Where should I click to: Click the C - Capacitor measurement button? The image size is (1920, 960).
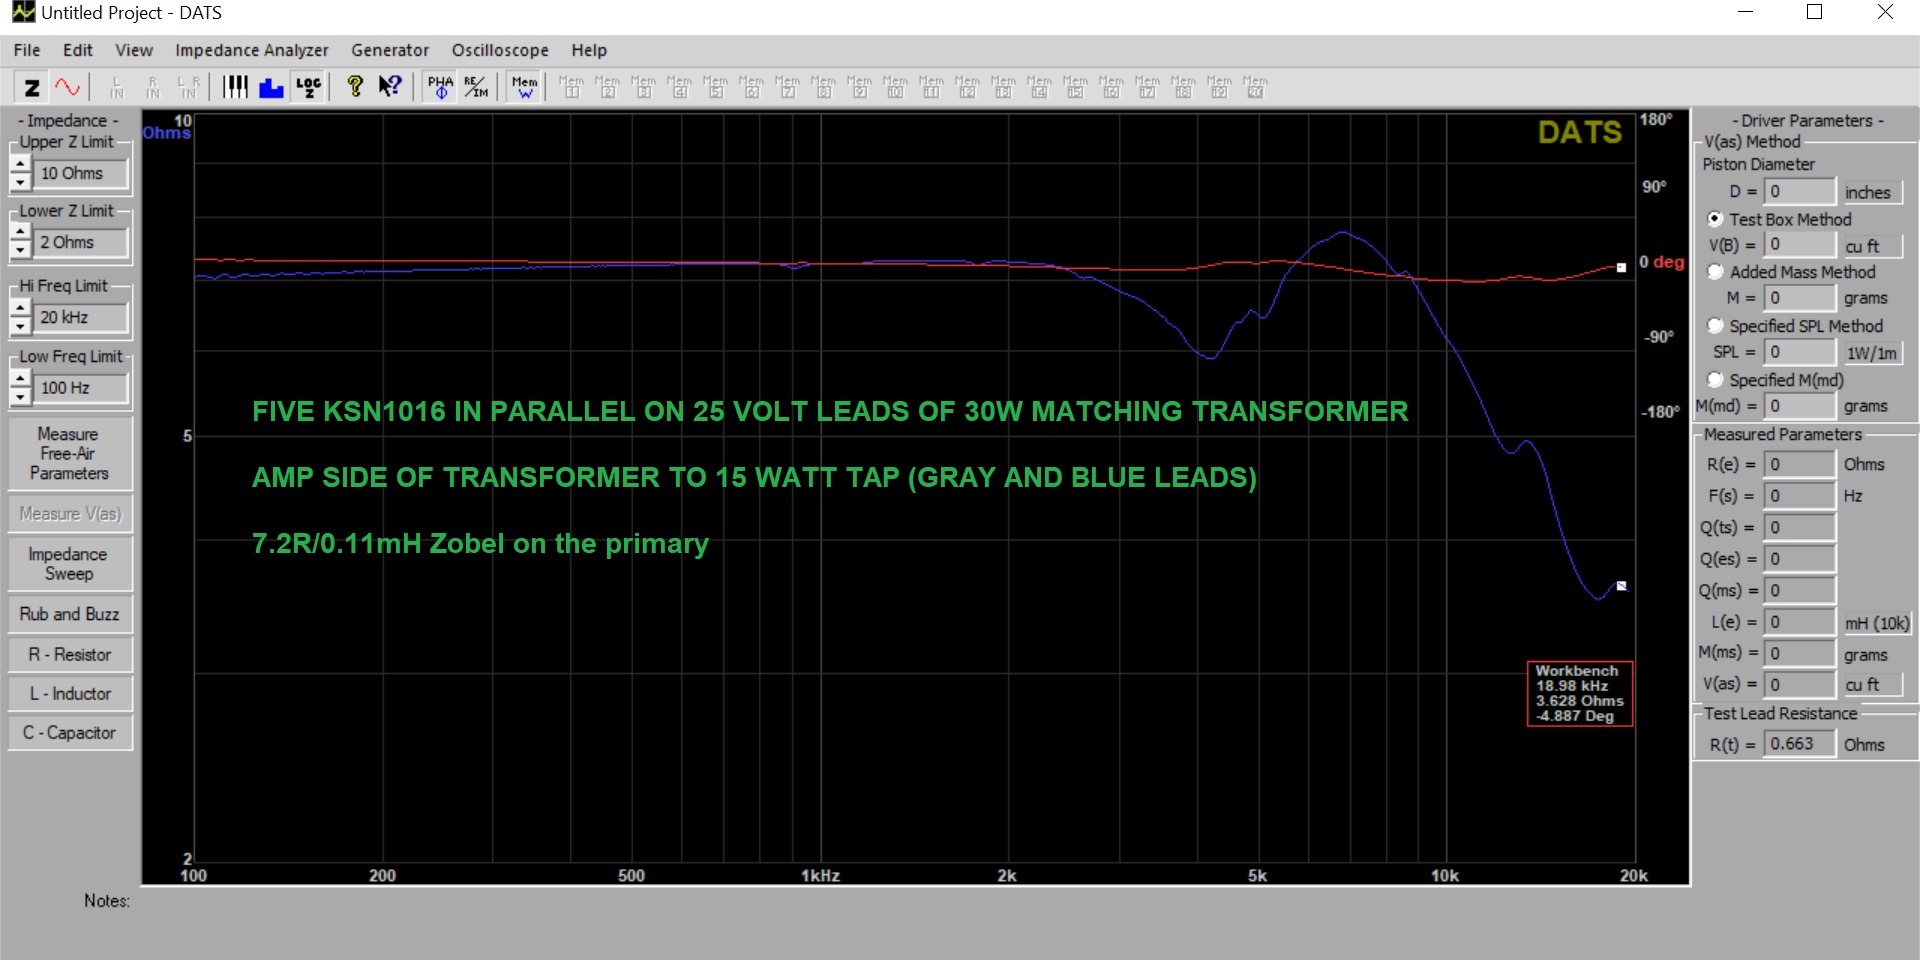point(69,733)
